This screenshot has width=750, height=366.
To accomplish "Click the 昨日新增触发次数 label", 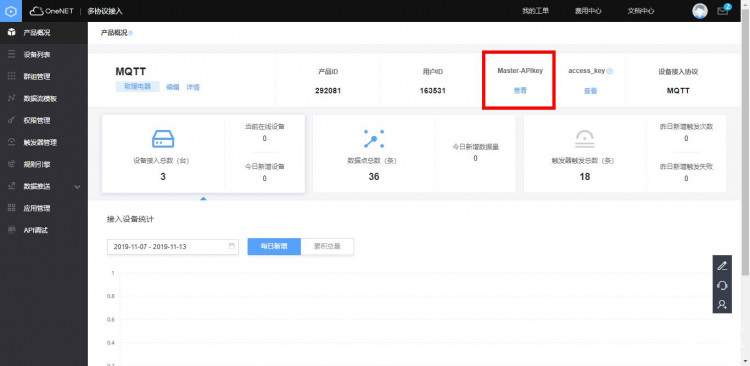I will pyautogui.click(x=686, y=127).
